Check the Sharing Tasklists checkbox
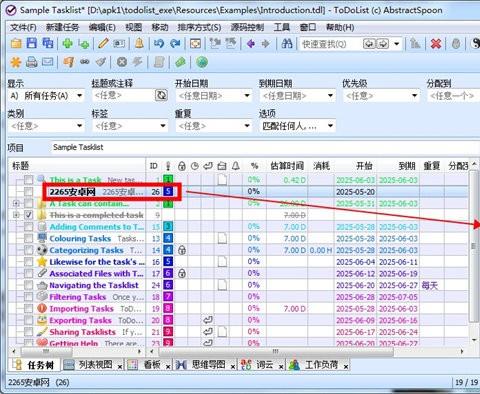Screen dimensions: 480x394 pos(29,332)
